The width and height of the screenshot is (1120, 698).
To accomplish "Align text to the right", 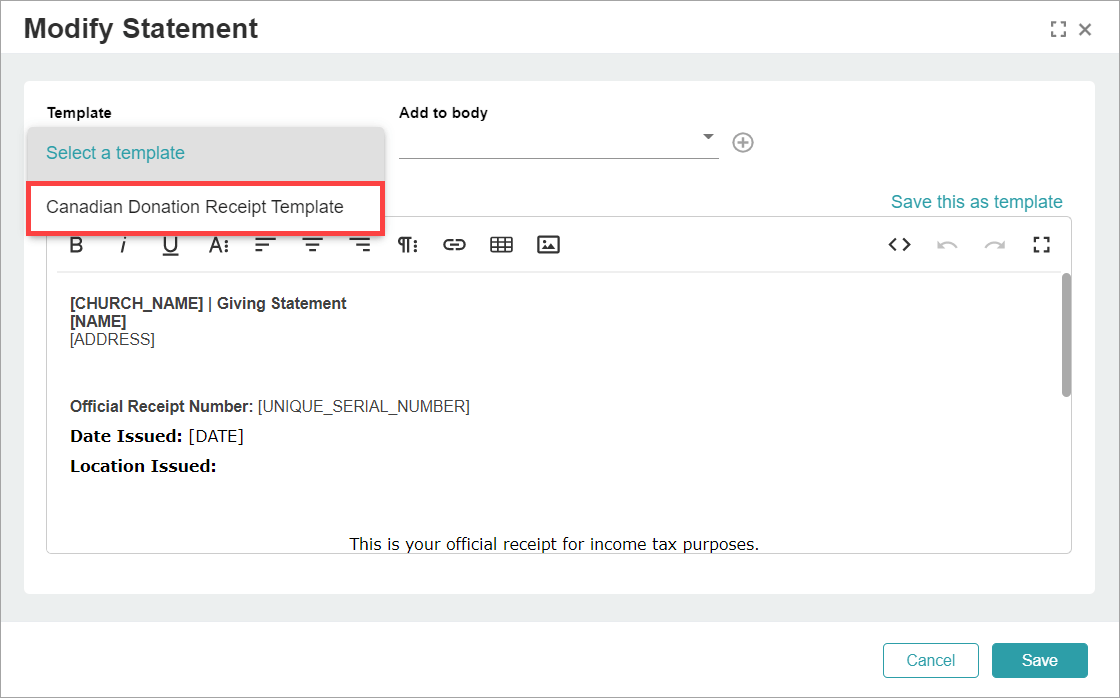I will click(x=359, y=245).
